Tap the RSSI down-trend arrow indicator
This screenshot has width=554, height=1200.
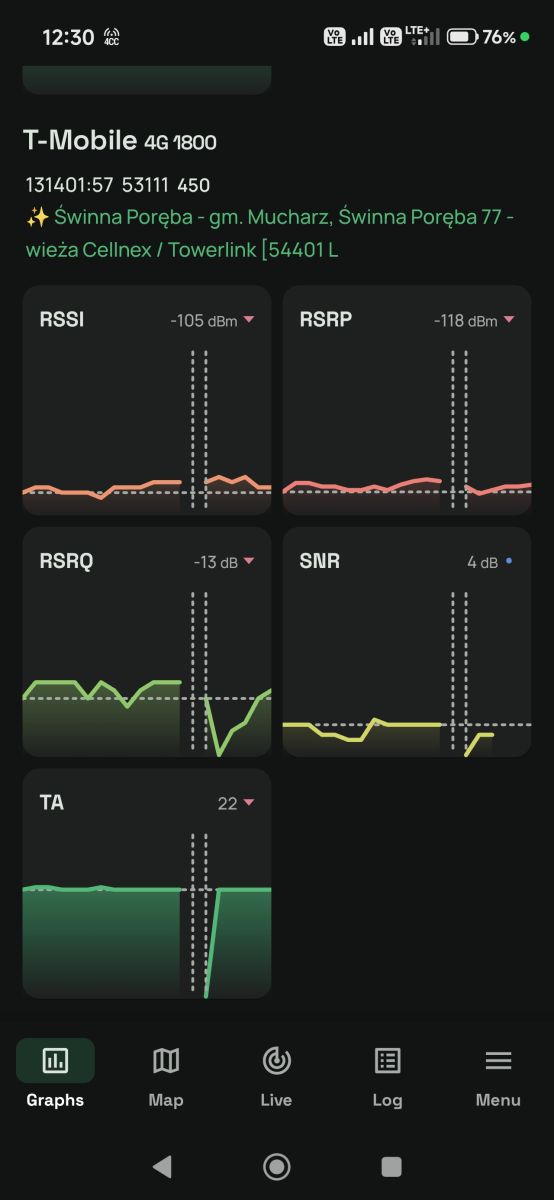(x=249, y=320)
